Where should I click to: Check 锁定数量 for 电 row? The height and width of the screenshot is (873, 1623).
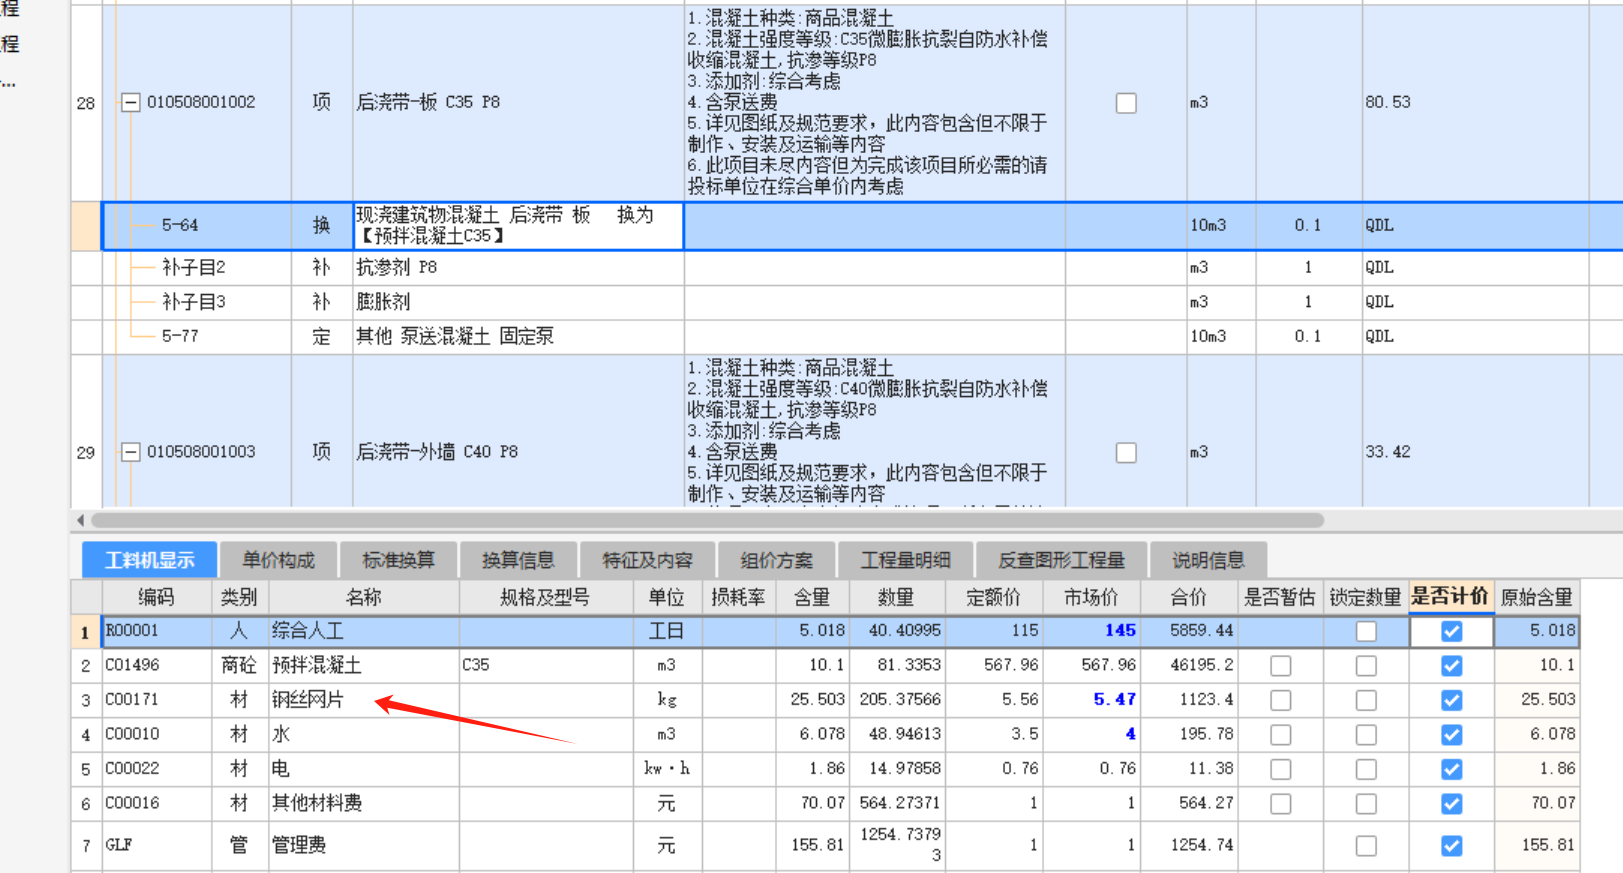(x=1366, y=769)
